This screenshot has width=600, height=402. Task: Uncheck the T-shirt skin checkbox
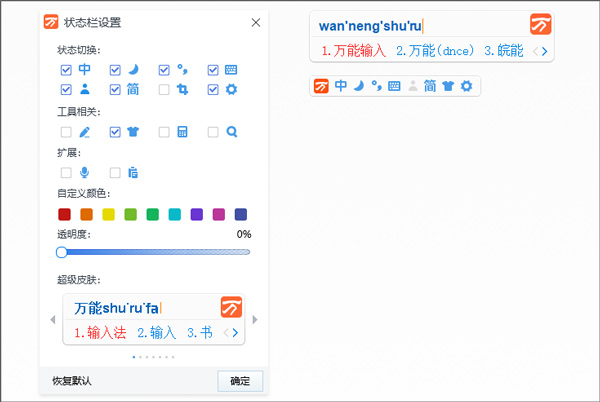point(115,132)
